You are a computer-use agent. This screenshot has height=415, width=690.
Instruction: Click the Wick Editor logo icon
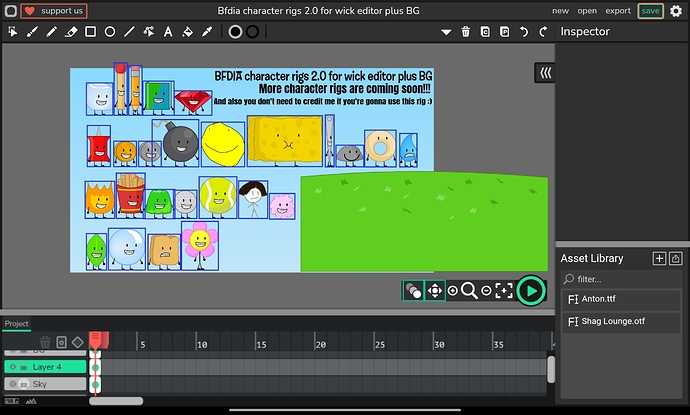[x=11, y=11]
